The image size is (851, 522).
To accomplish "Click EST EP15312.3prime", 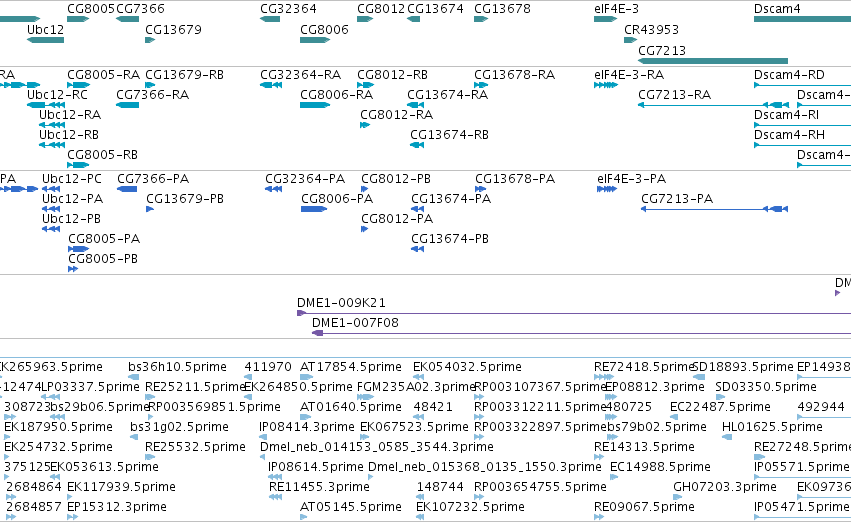I will (117, 507).
